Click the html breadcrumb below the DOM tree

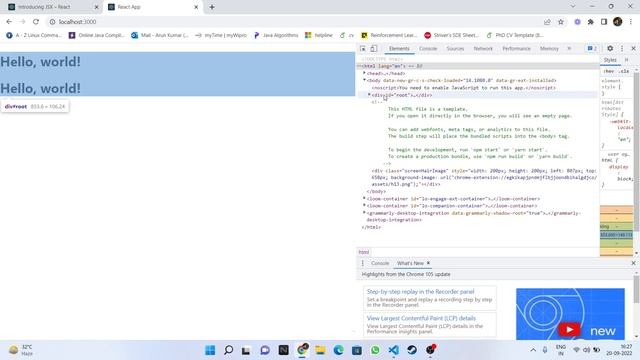click(363, 252)
